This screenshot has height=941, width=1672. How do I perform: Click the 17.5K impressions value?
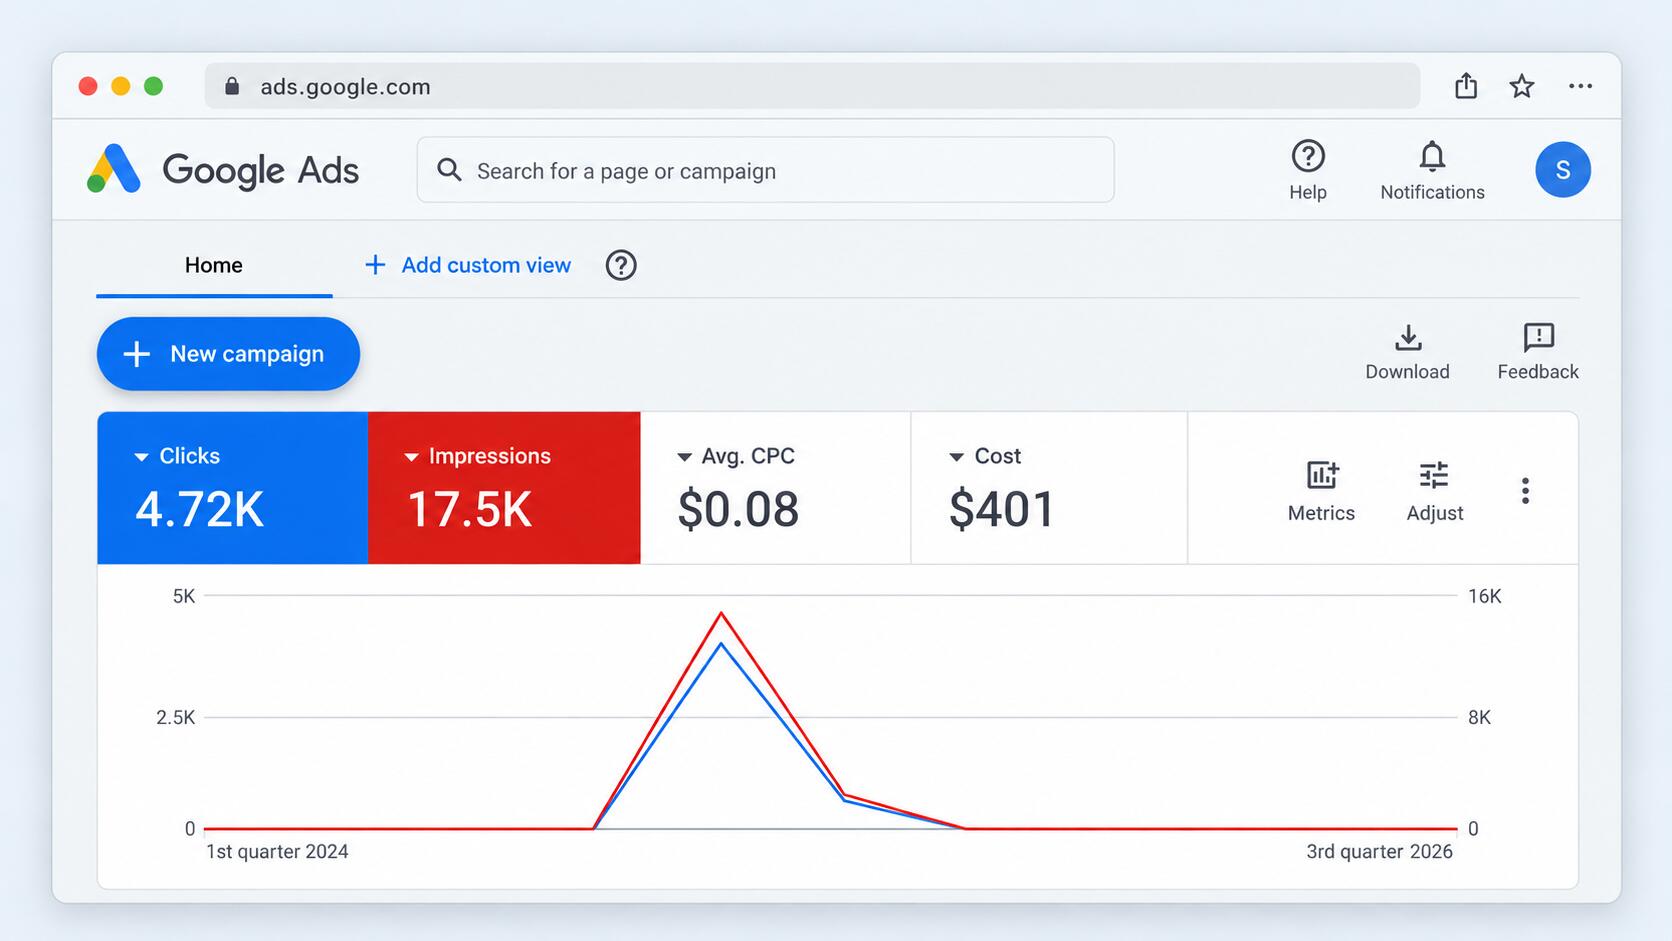(x=470, y=510)
